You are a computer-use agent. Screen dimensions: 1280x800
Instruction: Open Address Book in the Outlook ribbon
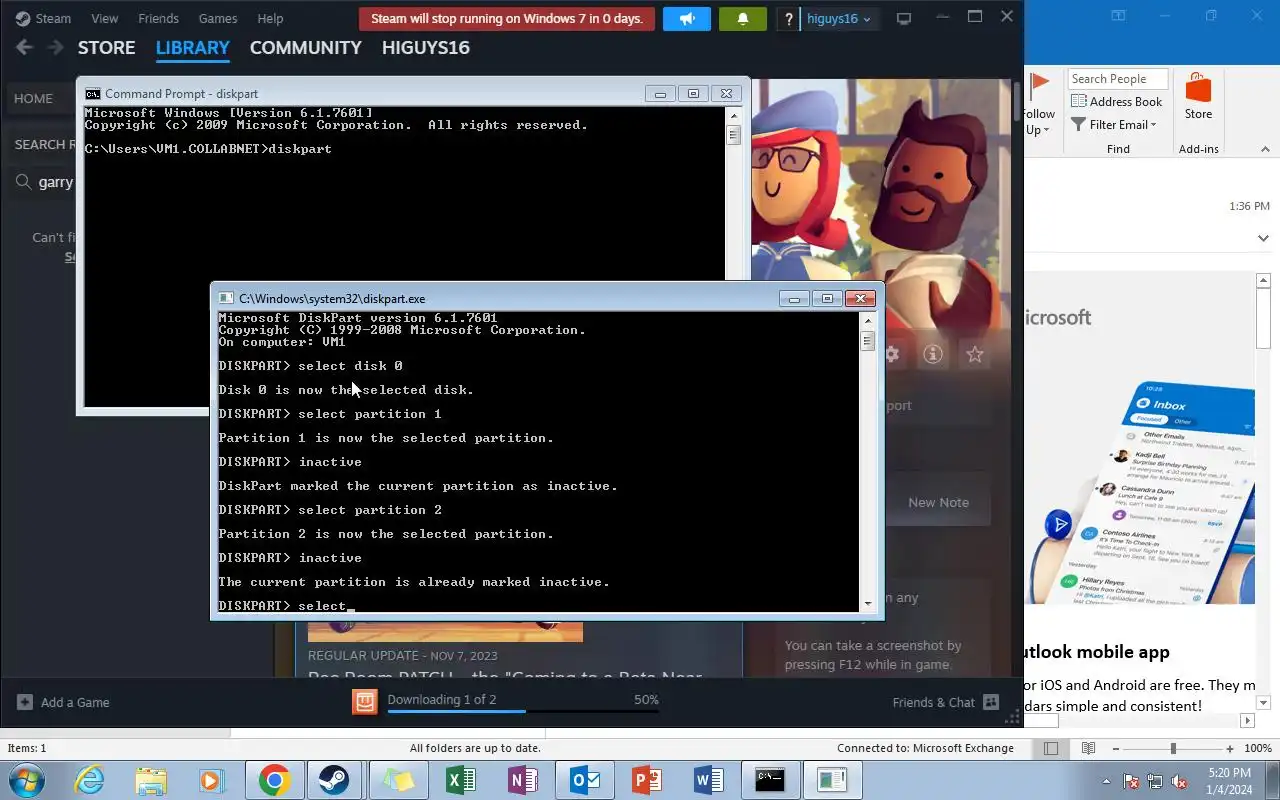tap(1116, 101)
